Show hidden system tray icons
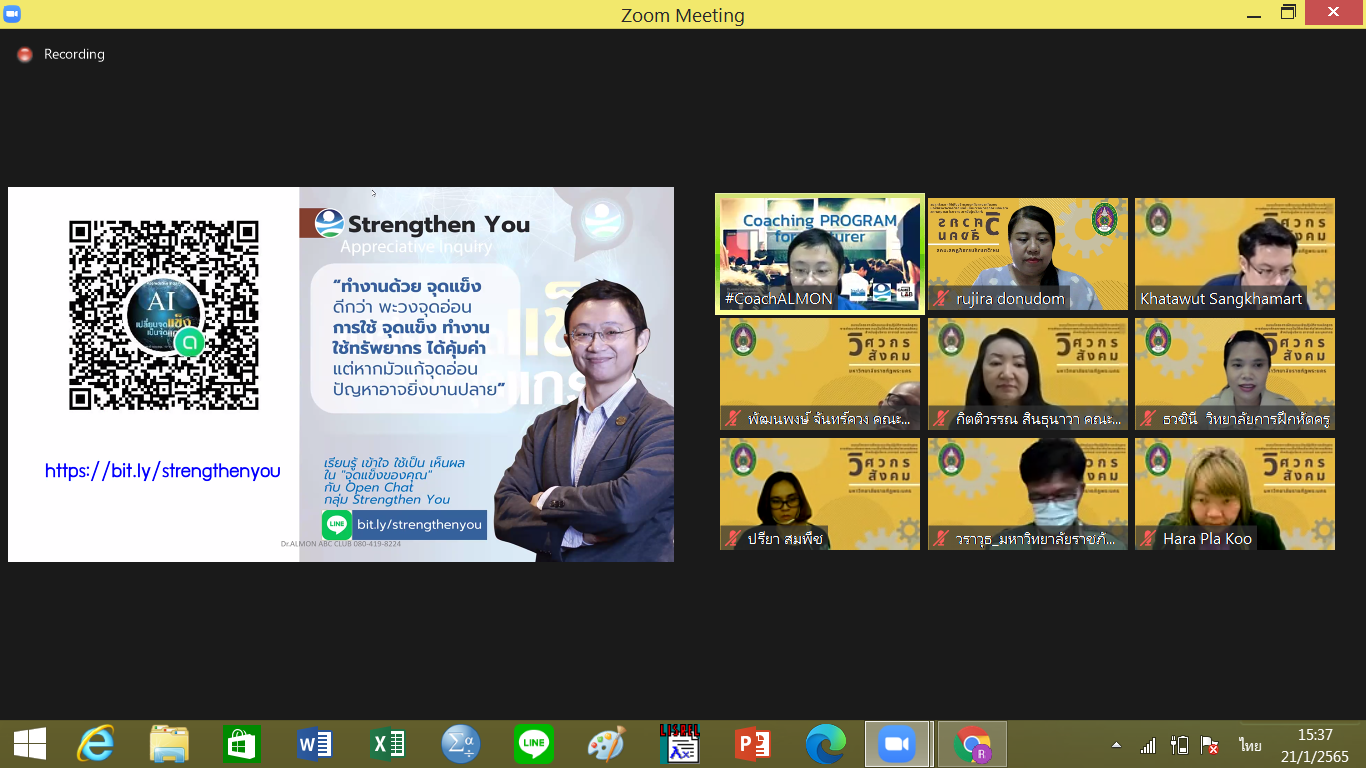The height and width of the screenshot is (768, 1366). (1116, 745)
